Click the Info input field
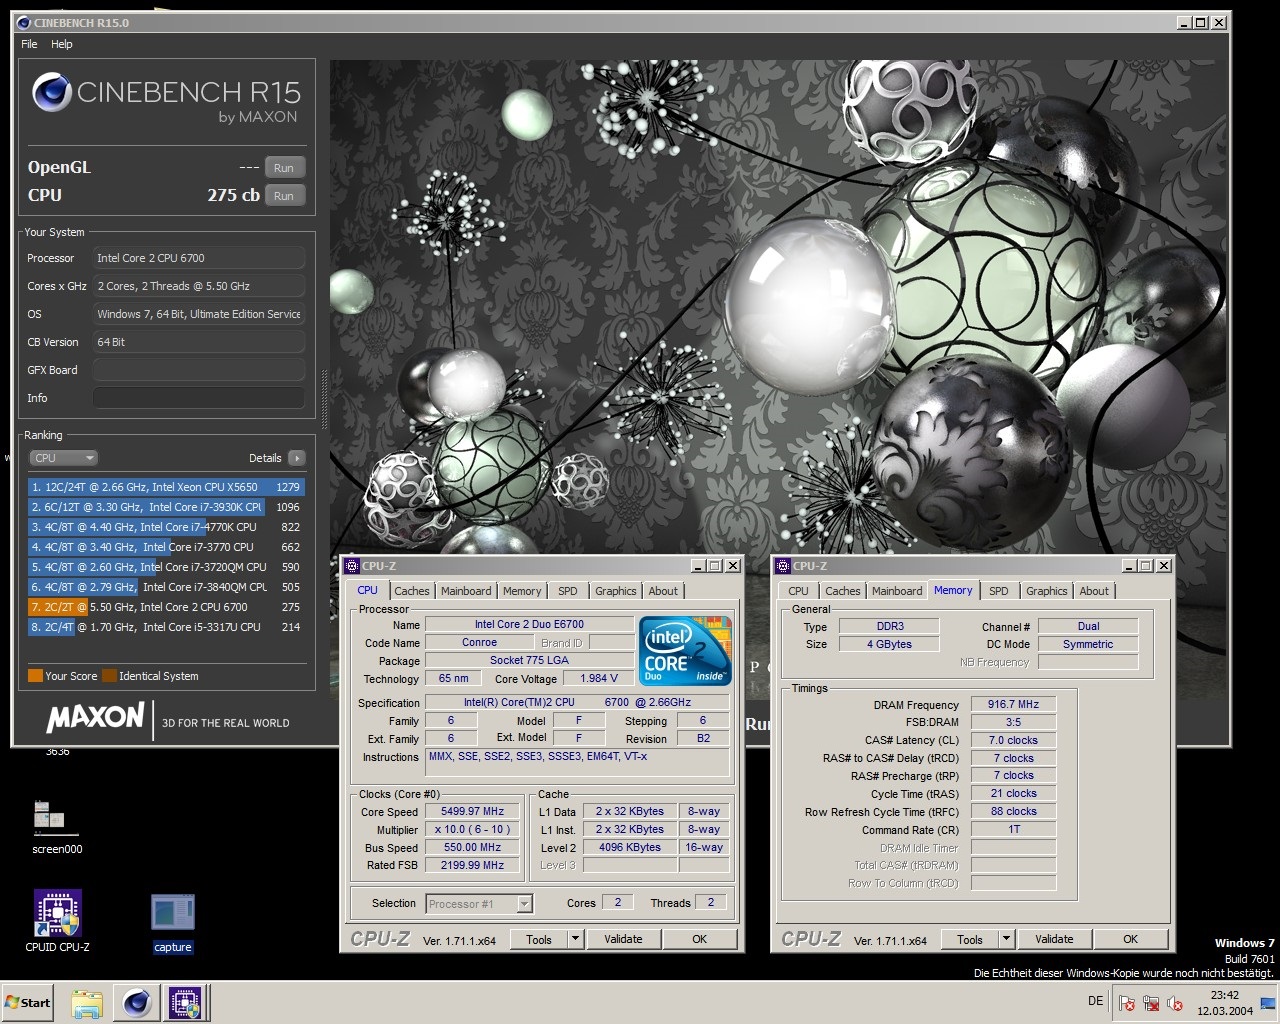1280x1024 pixels. [x=198, y=398]
